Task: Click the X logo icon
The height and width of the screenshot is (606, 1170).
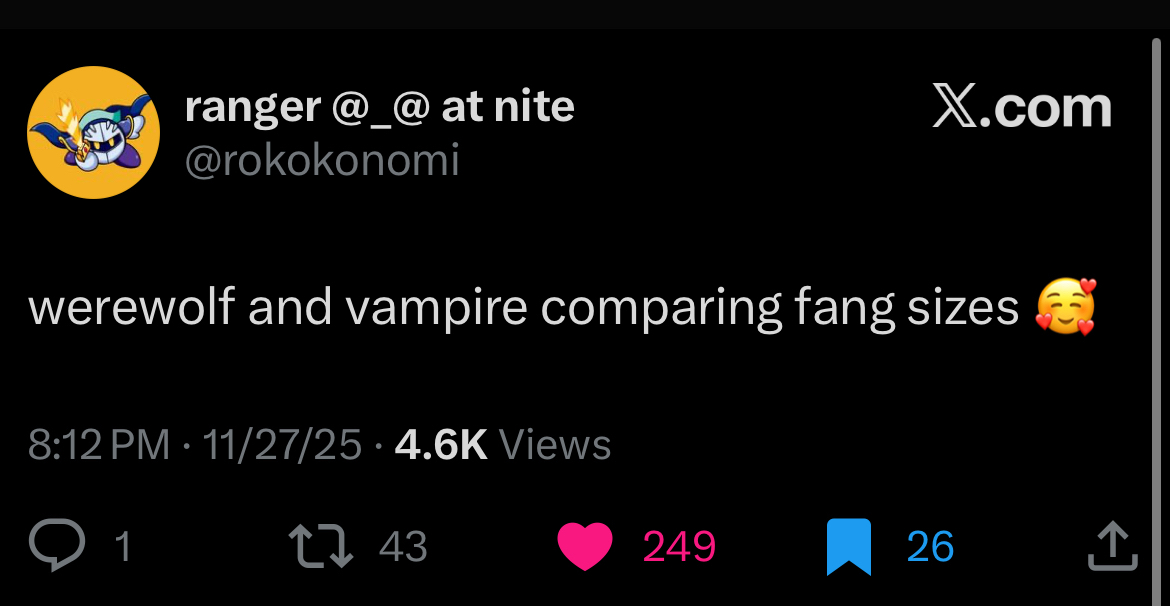Action: coord(954,107)
